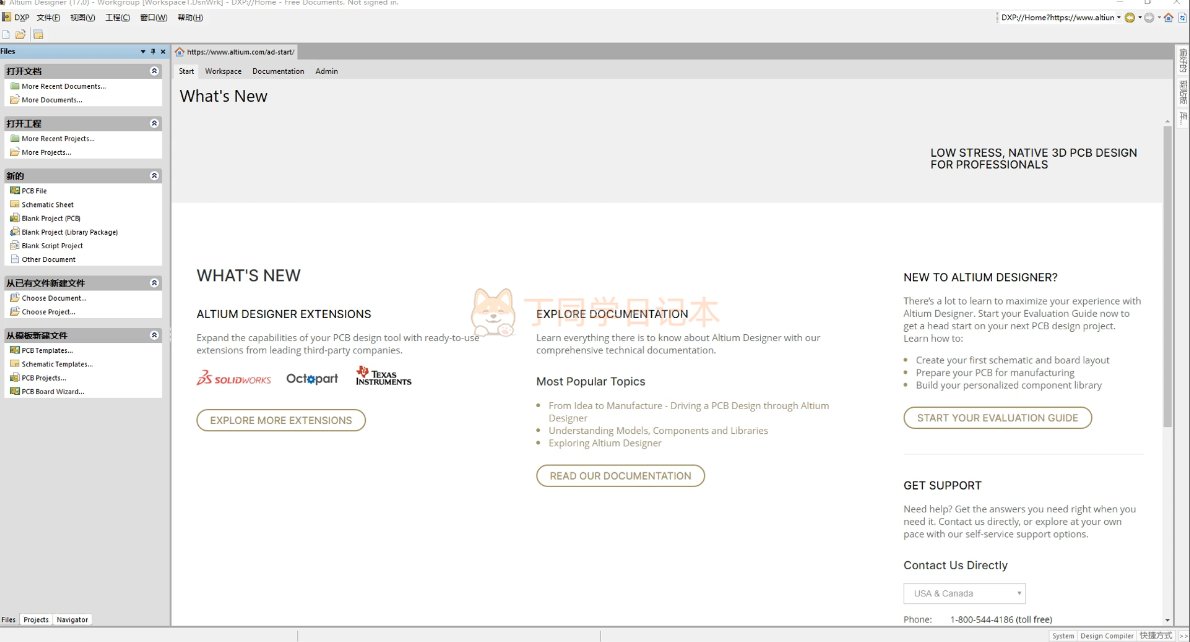1190x642 pixels.
Task: Open the back history dropdown arrow
Action: [x=1140, y=17]
